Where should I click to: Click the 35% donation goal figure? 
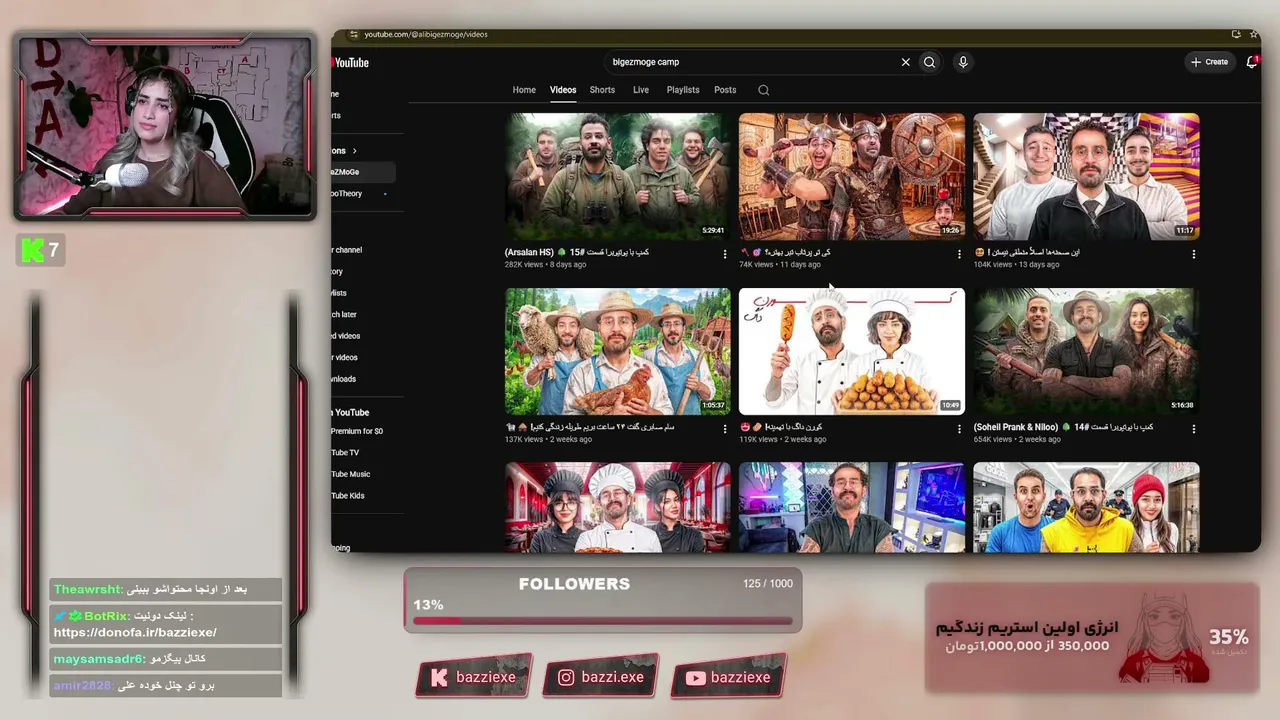point(1229,637)
